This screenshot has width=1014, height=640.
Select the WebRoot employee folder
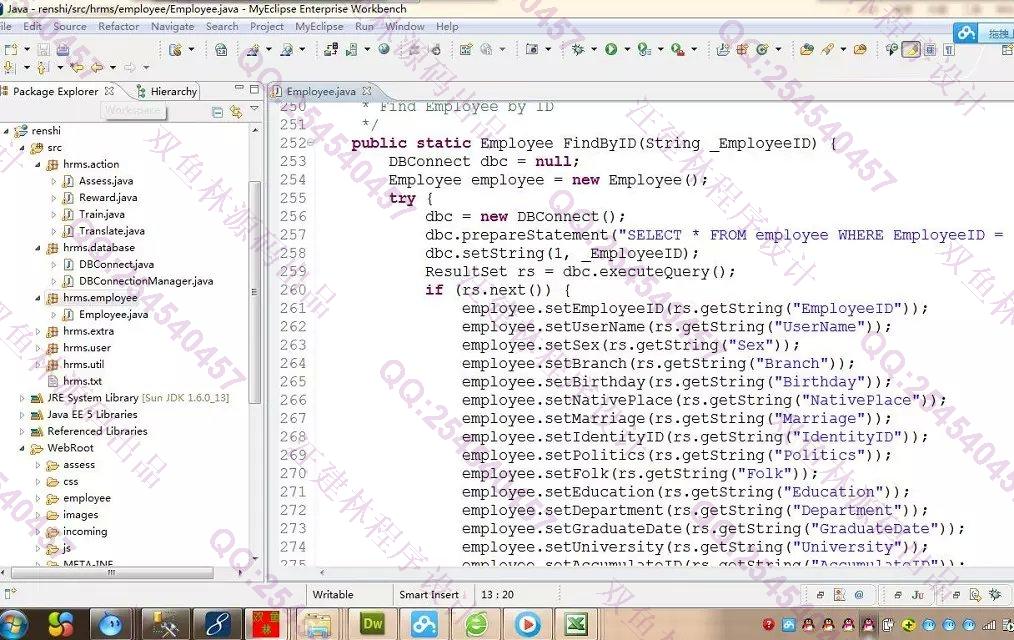(87, 498)
